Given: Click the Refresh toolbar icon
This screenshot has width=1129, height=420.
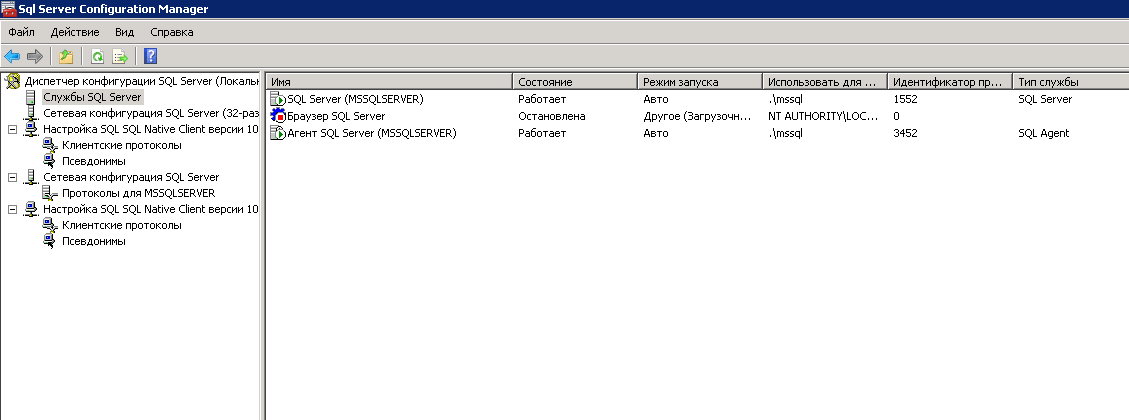Looking at the screenshot, I should pyautogui.click(x=97, y=56).
